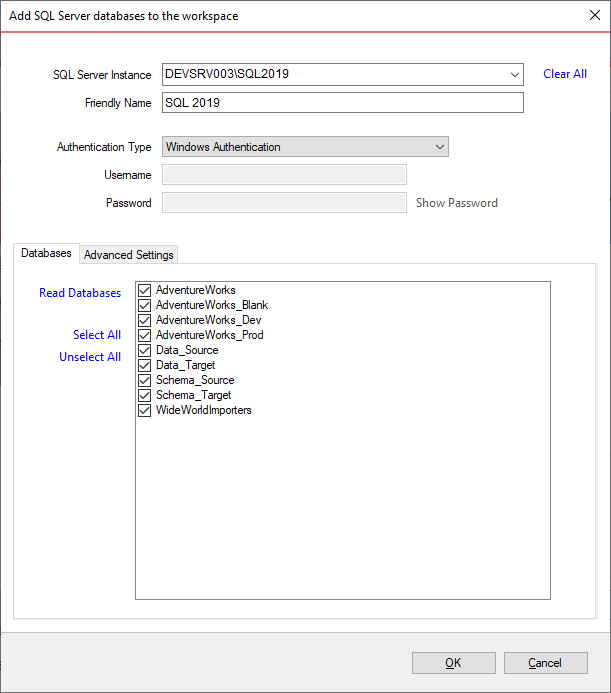Click the Clear All link

coord(565,74)
